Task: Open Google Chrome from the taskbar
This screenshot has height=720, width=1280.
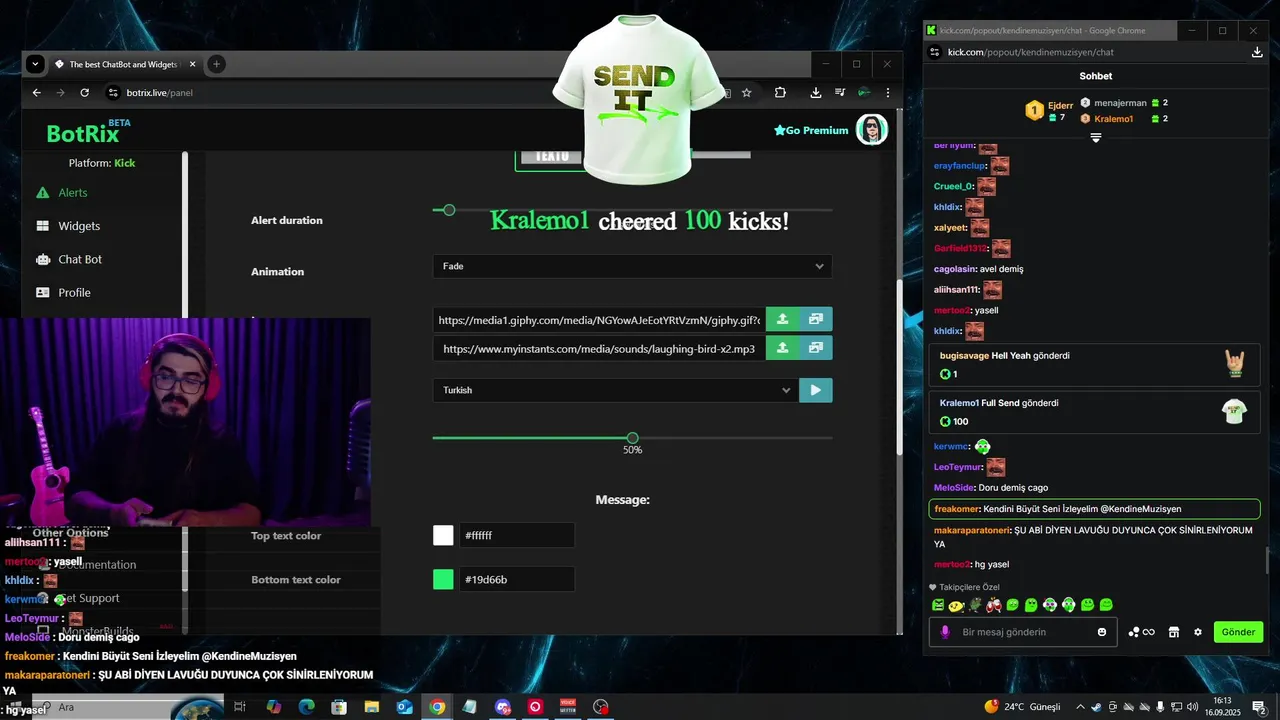Action: pyautogui.click(x=437, y=707)
